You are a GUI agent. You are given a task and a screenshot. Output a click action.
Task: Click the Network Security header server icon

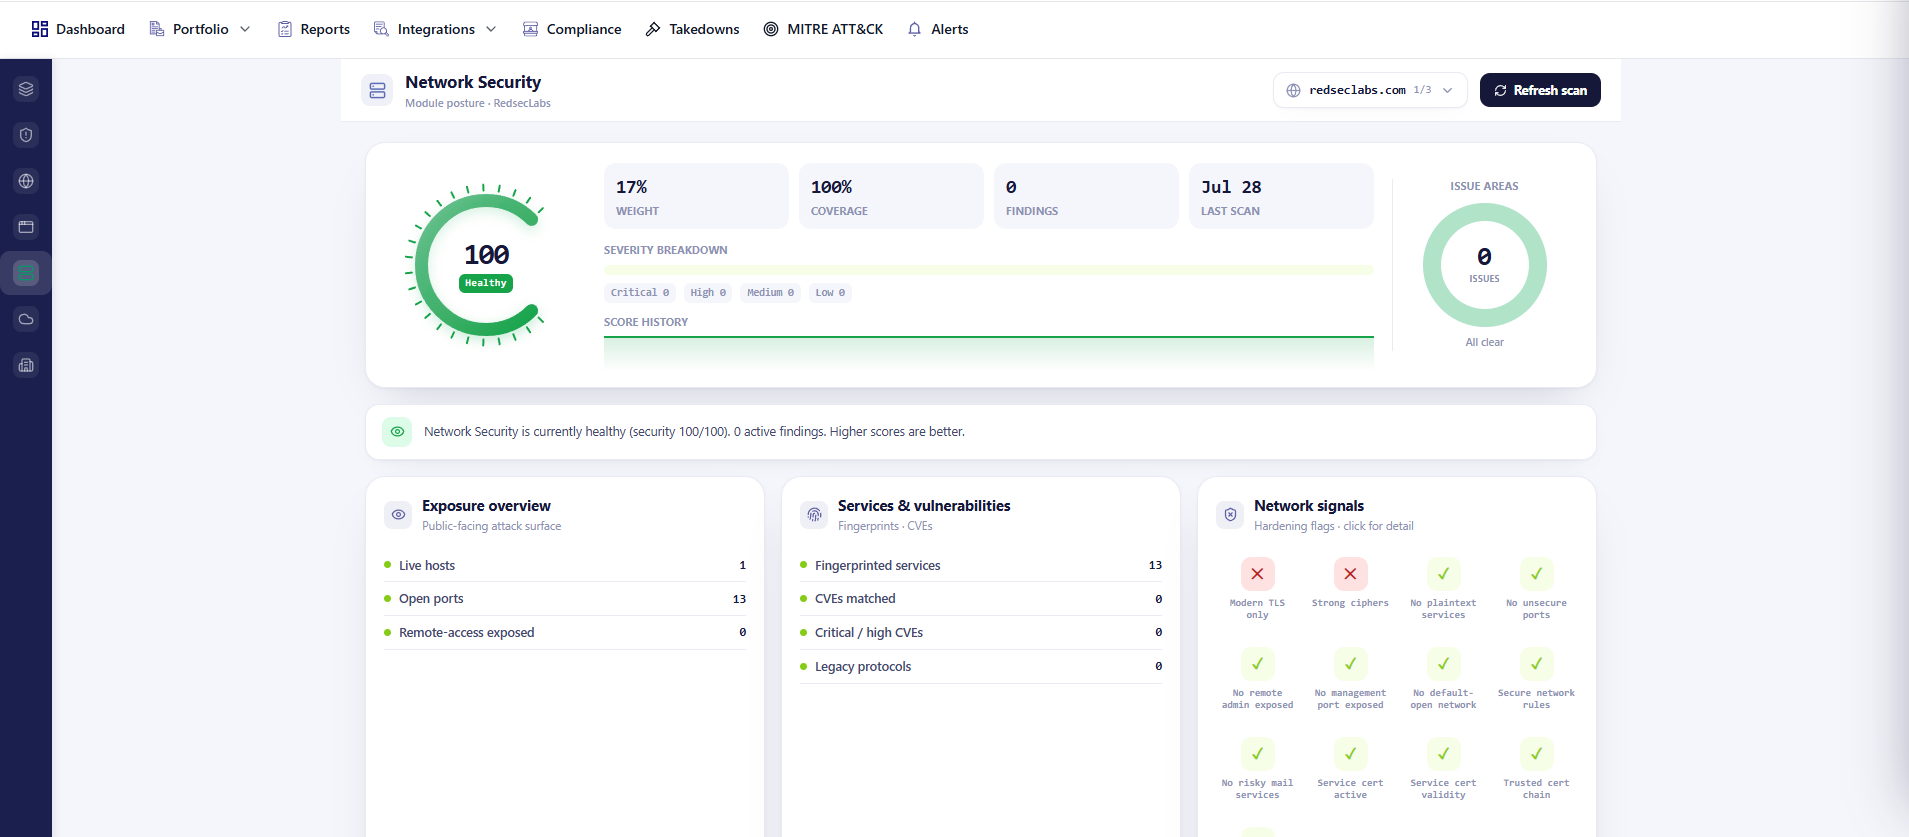377,91
